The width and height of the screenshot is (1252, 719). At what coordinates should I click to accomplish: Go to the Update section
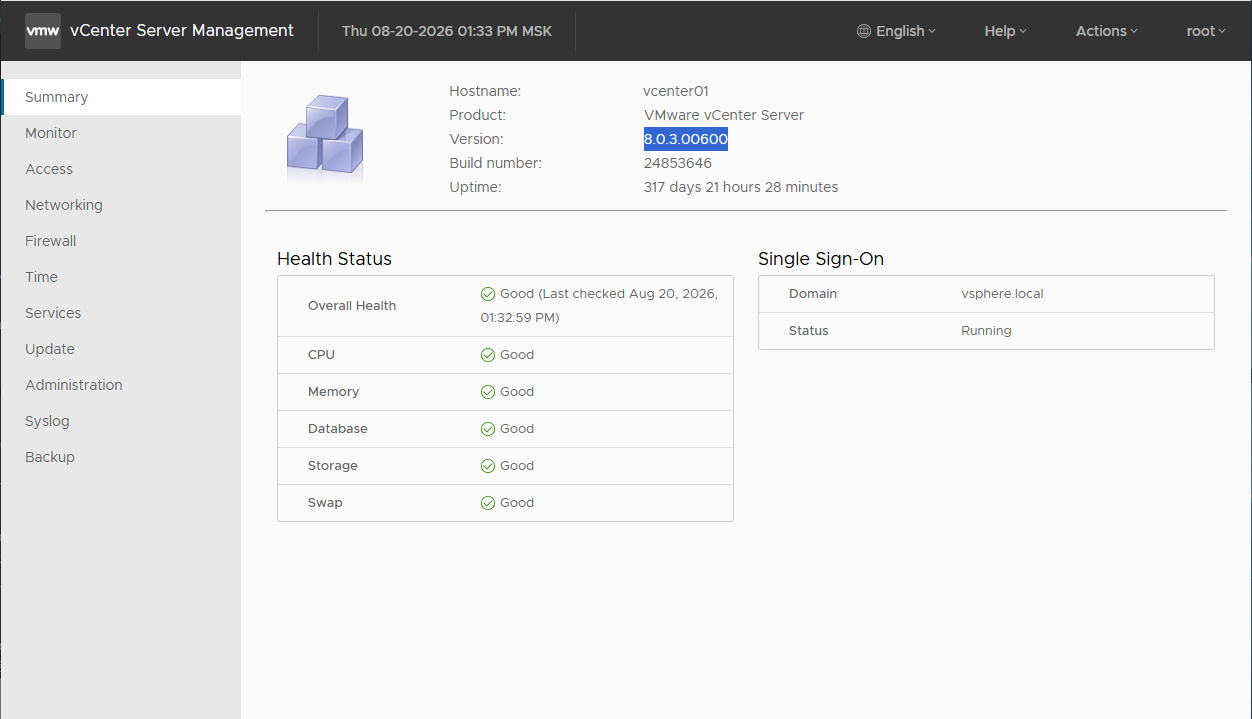tap(121, 349)
